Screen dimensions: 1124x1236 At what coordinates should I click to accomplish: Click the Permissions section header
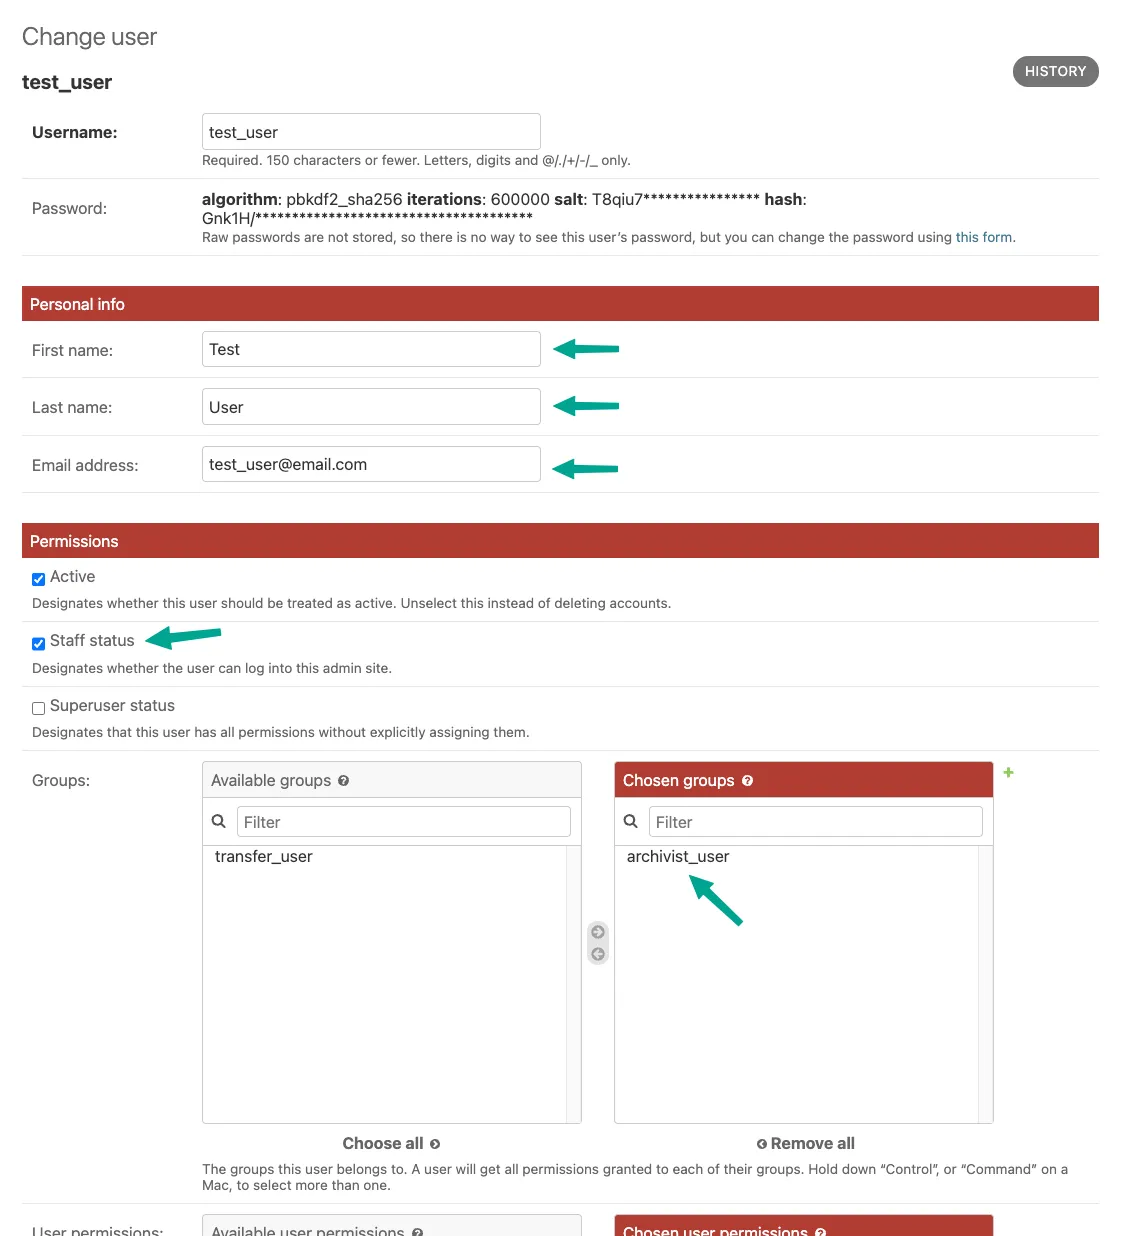click(x=560, y=541)
